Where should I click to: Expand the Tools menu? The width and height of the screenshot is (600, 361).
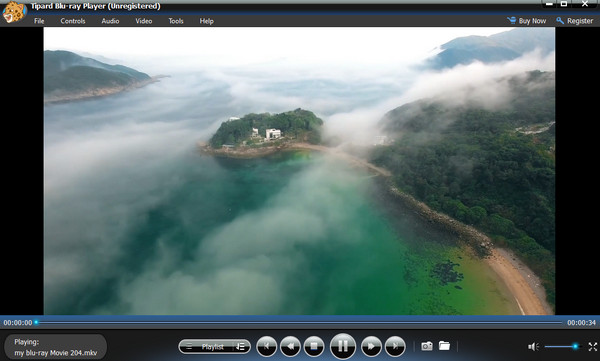click(x=176, y=21)
